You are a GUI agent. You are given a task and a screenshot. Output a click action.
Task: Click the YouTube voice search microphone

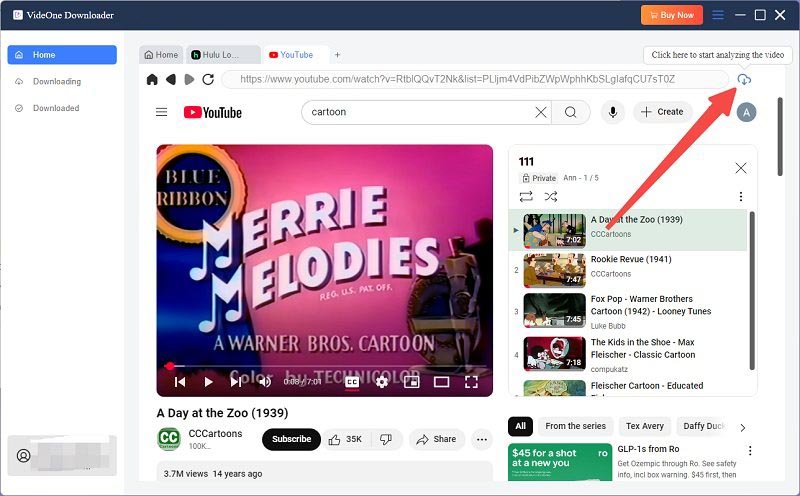point(613,112)
